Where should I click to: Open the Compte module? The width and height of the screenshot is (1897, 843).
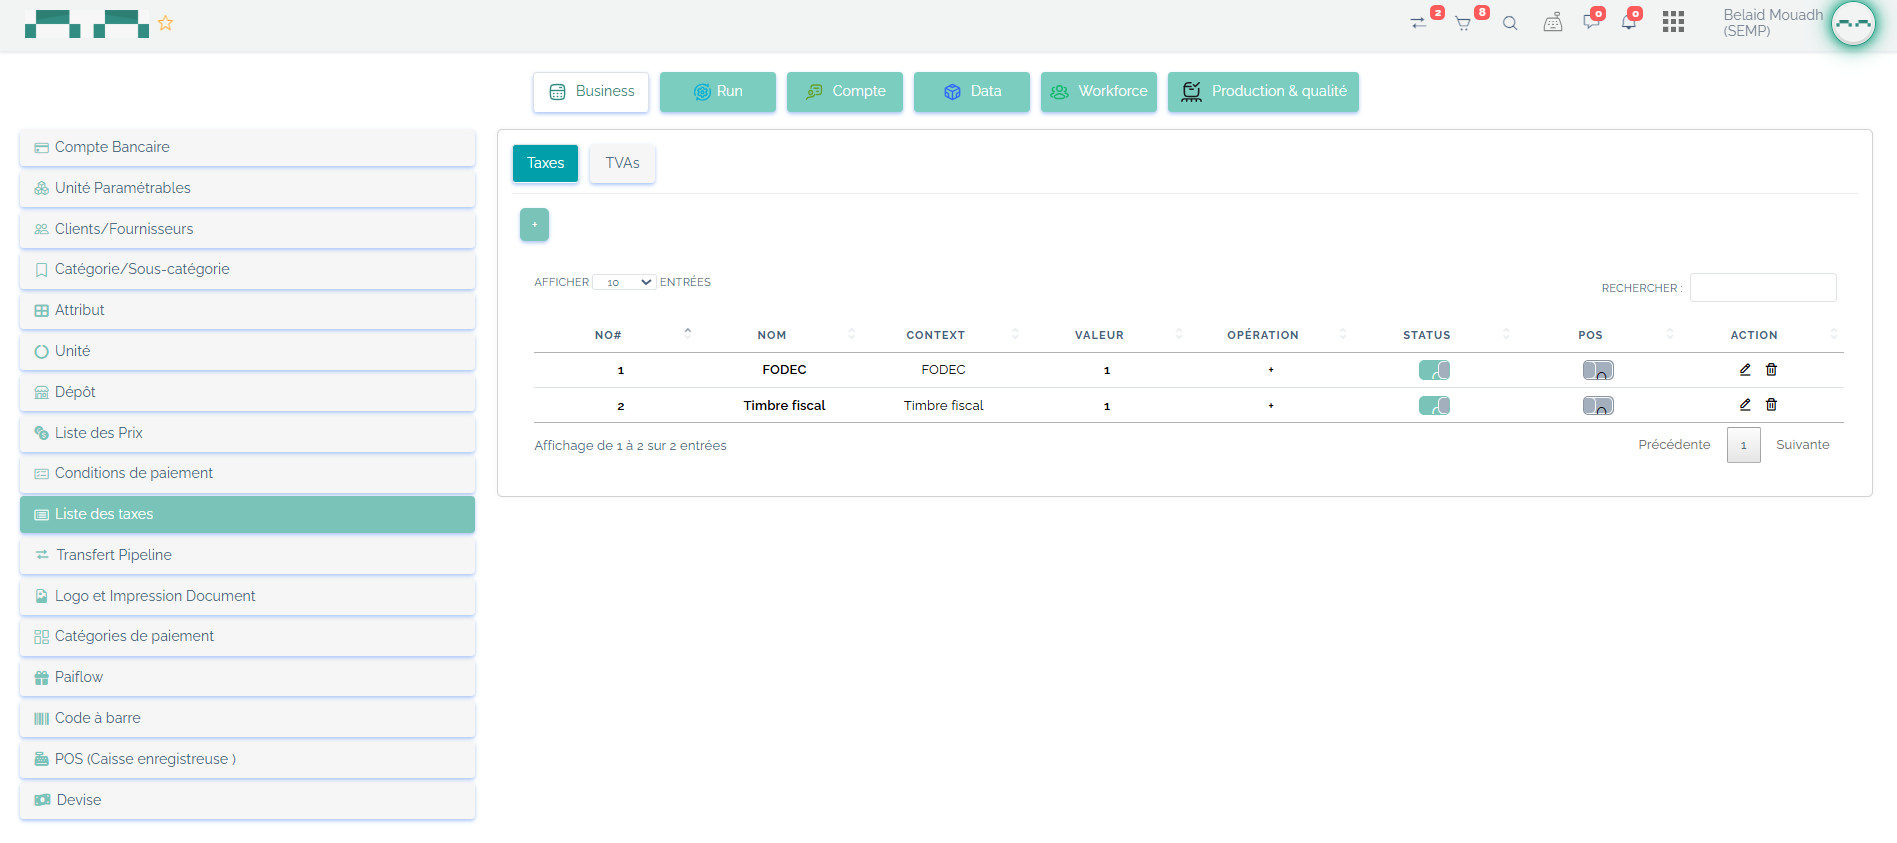point(845,91)
